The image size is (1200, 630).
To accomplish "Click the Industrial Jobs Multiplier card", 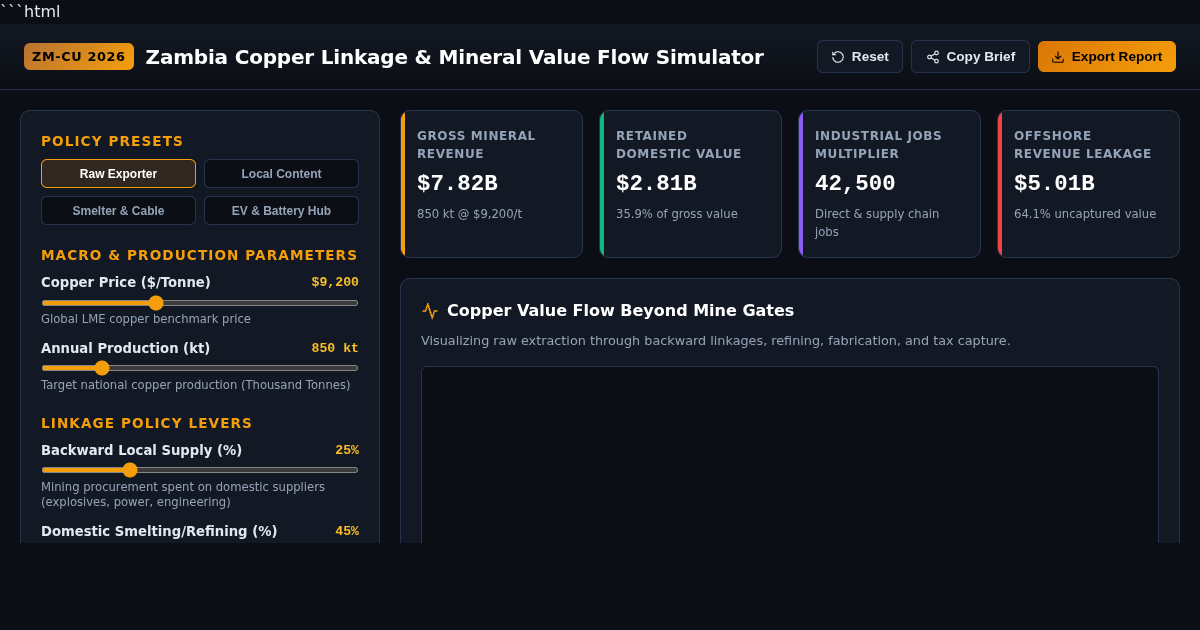I will 889,184.
